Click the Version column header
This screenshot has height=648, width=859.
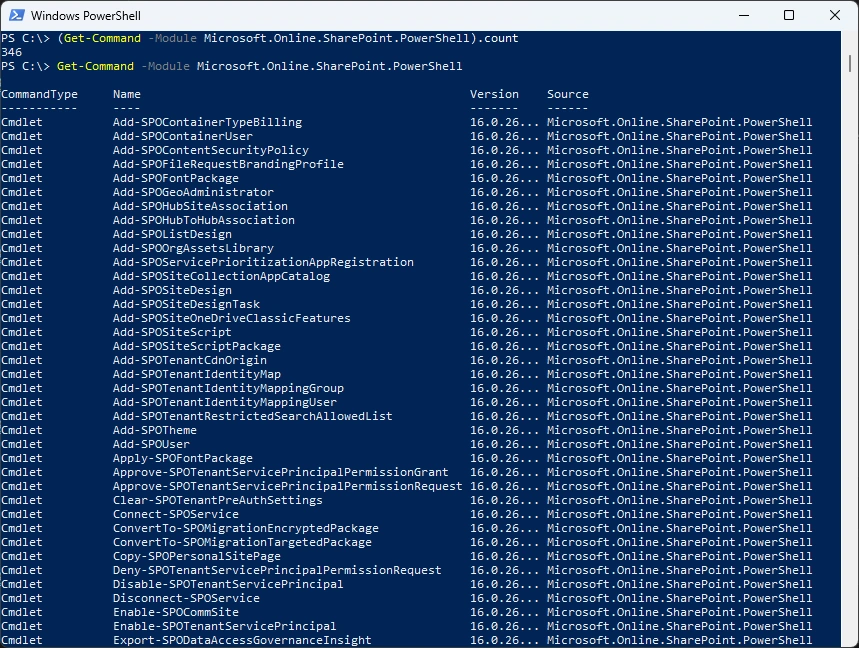pos(494,94)
